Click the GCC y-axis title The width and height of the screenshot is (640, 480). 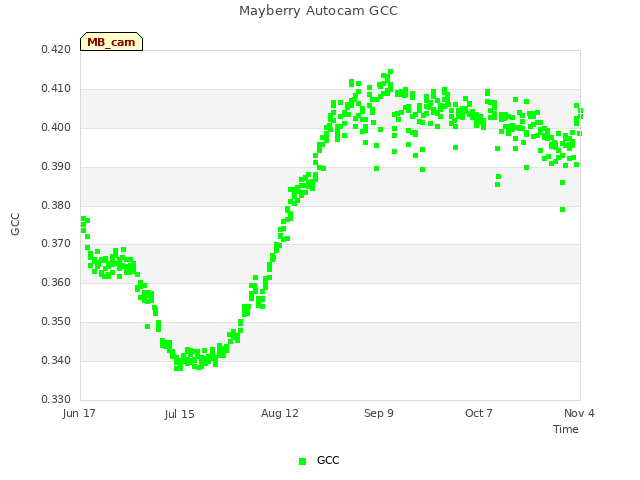pyautogui.click(x=15, y=224)
